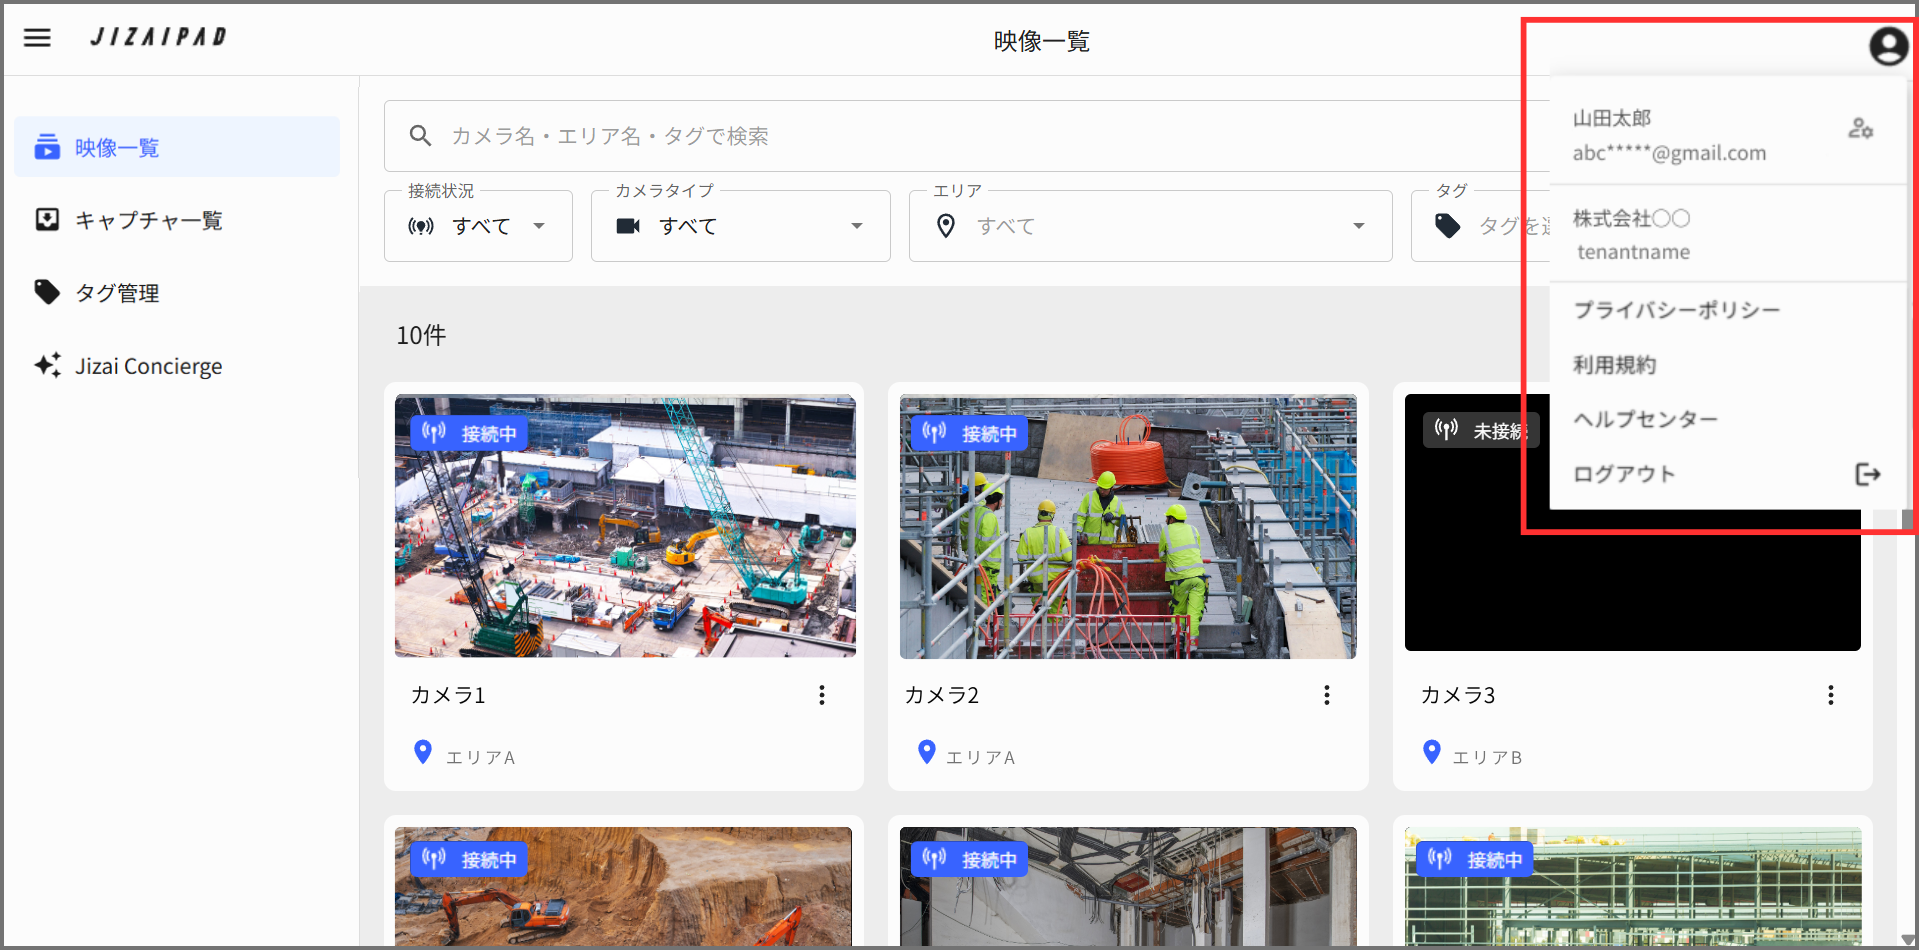Click the 接続中 badge on カメラ2

point(970,433)
